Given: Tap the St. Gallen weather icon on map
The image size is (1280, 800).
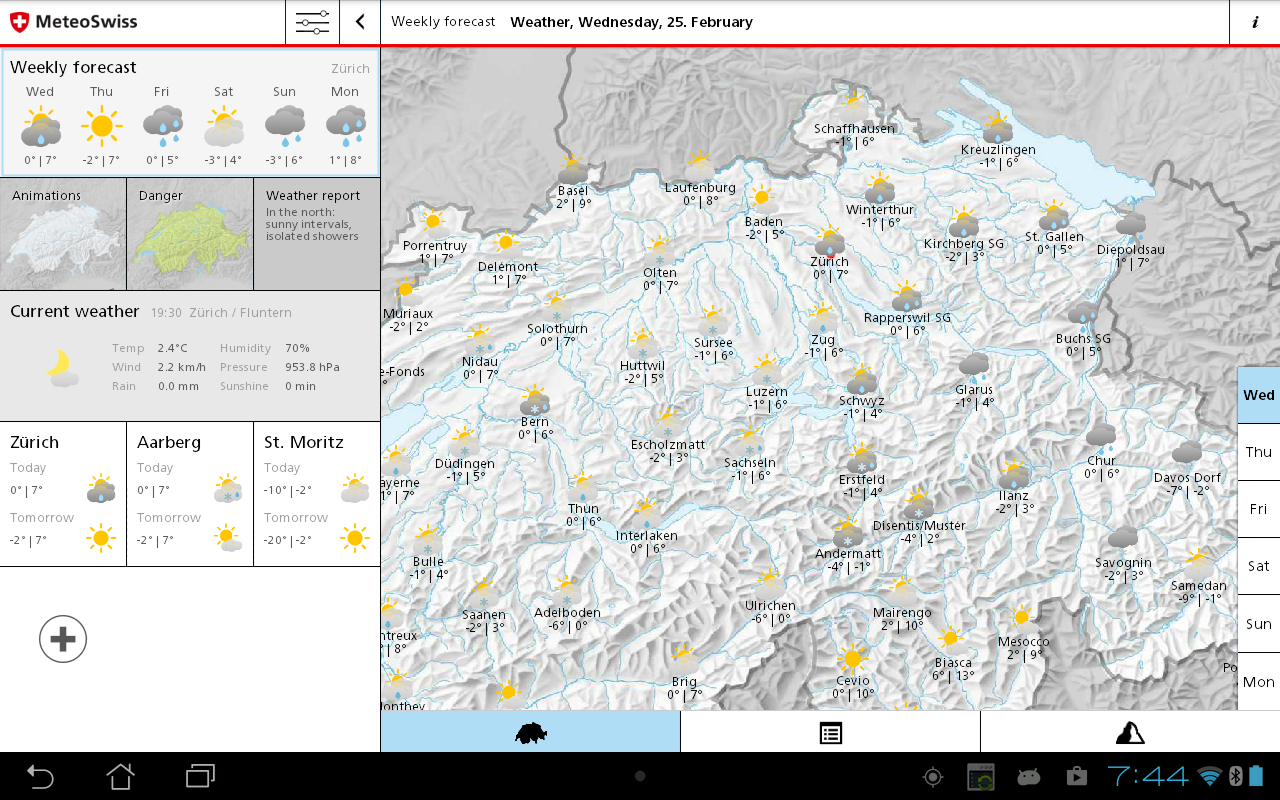Looking at the screenshot, I should tap(1054, 217).
